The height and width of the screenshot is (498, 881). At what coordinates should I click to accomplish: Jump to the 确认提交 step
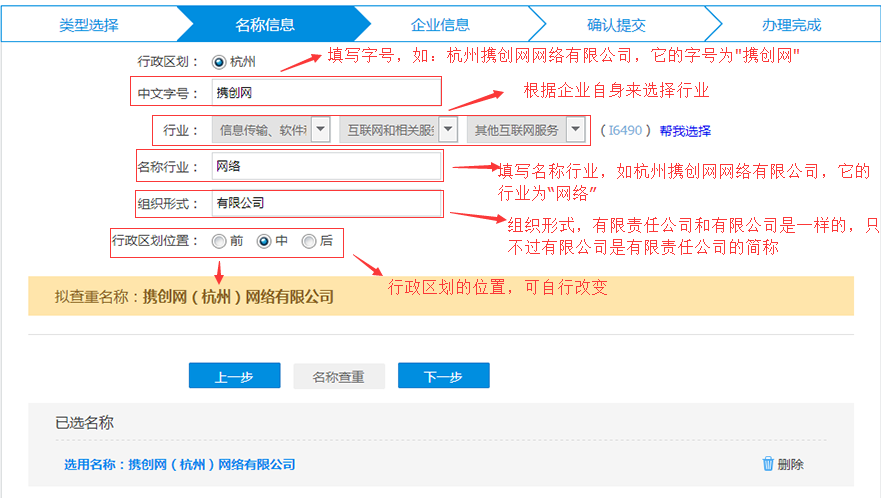(x=616, y=24)
